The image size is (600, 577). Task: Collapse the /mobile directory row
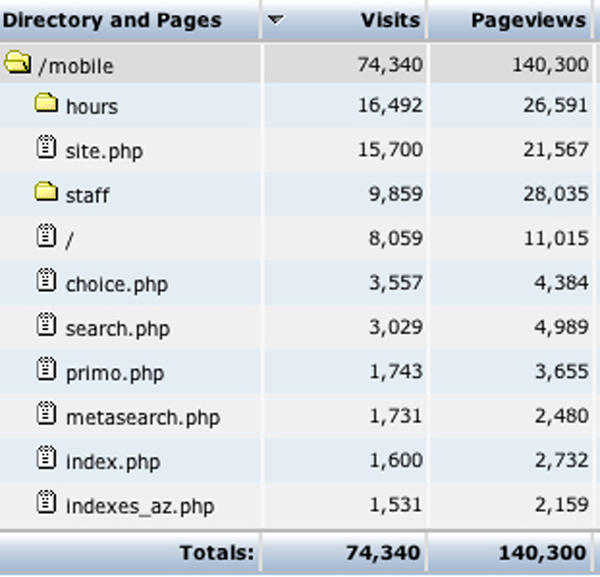(75, 67)
